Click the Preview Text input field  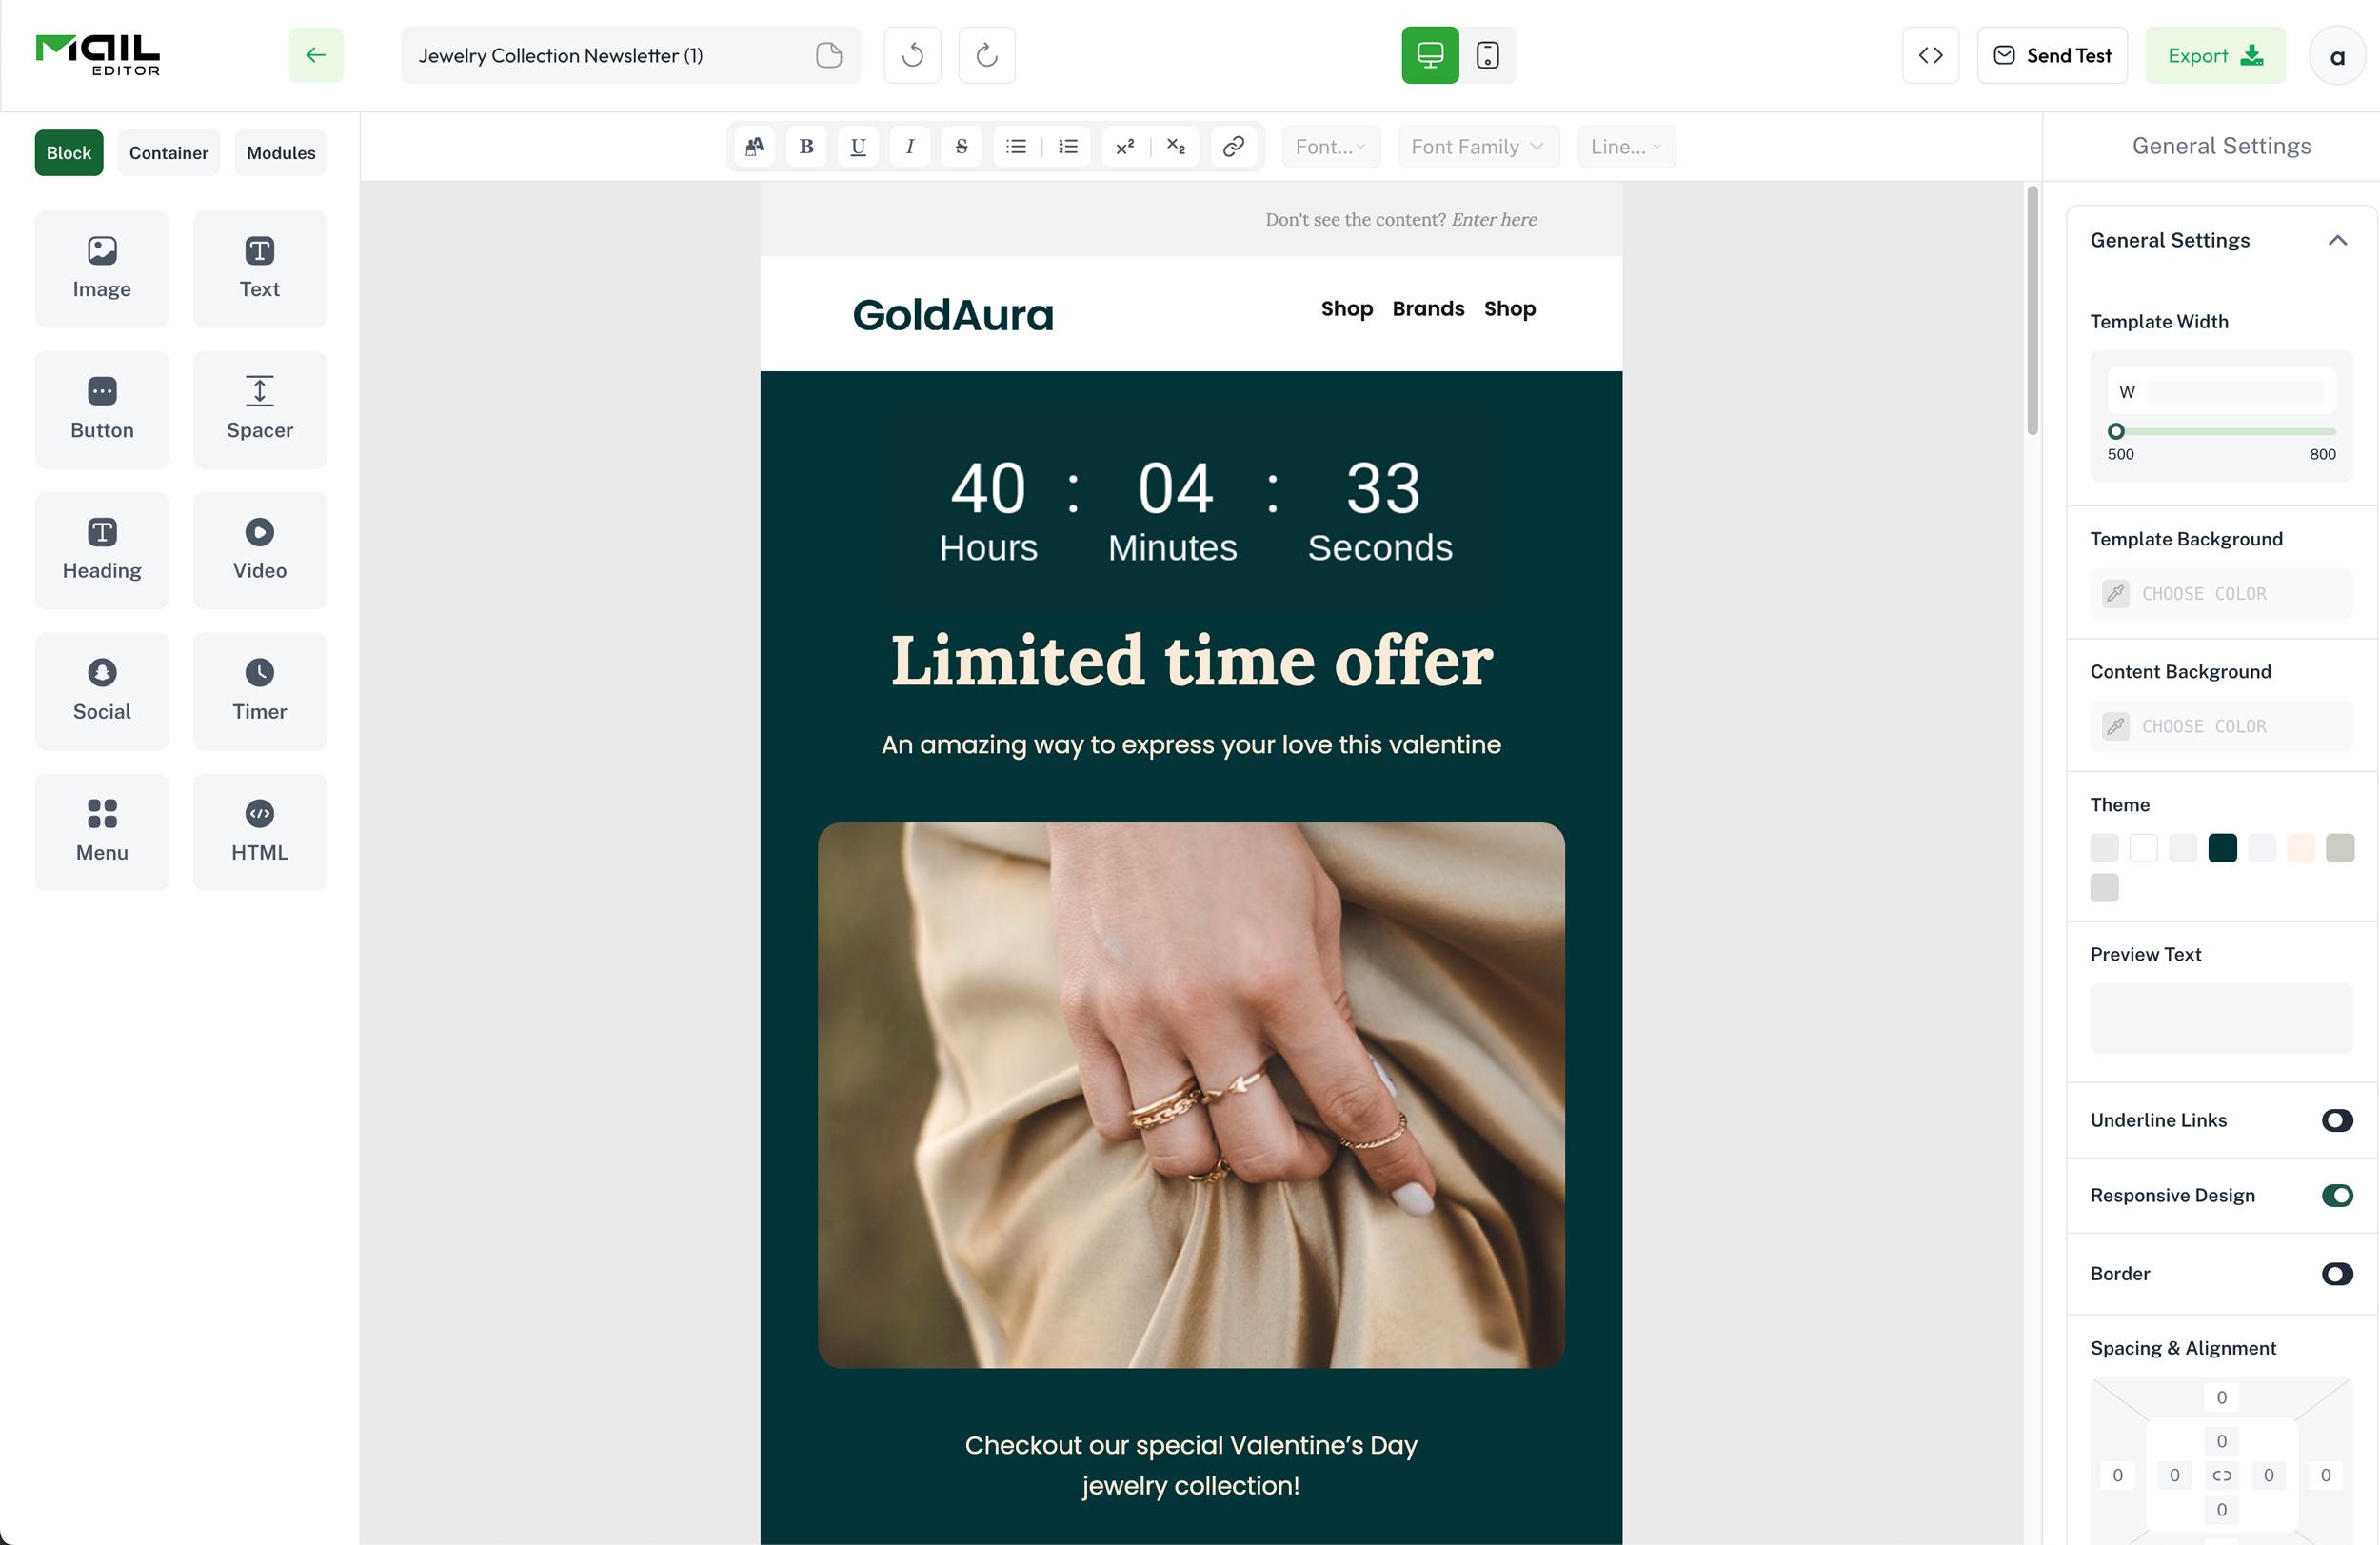(x=2220, y=1017)
